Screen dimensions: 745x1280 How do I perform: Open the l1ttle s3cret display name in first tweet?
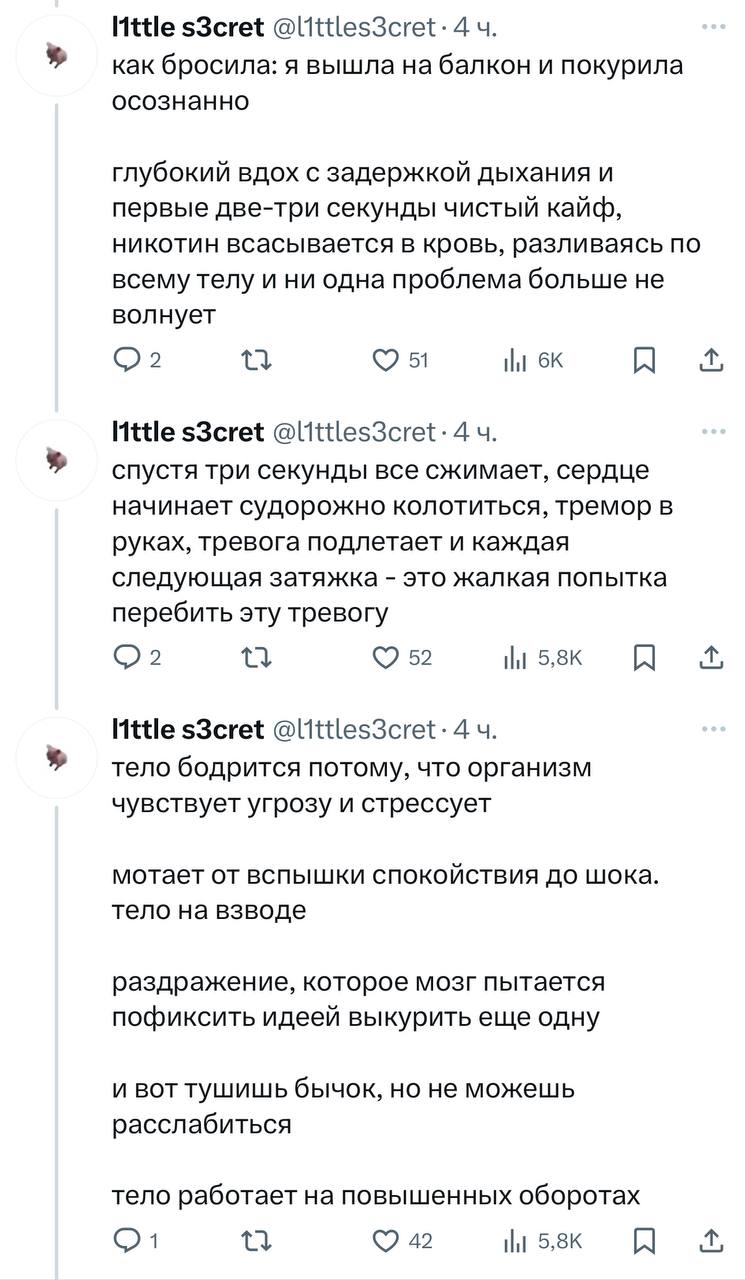coord(188,30)
